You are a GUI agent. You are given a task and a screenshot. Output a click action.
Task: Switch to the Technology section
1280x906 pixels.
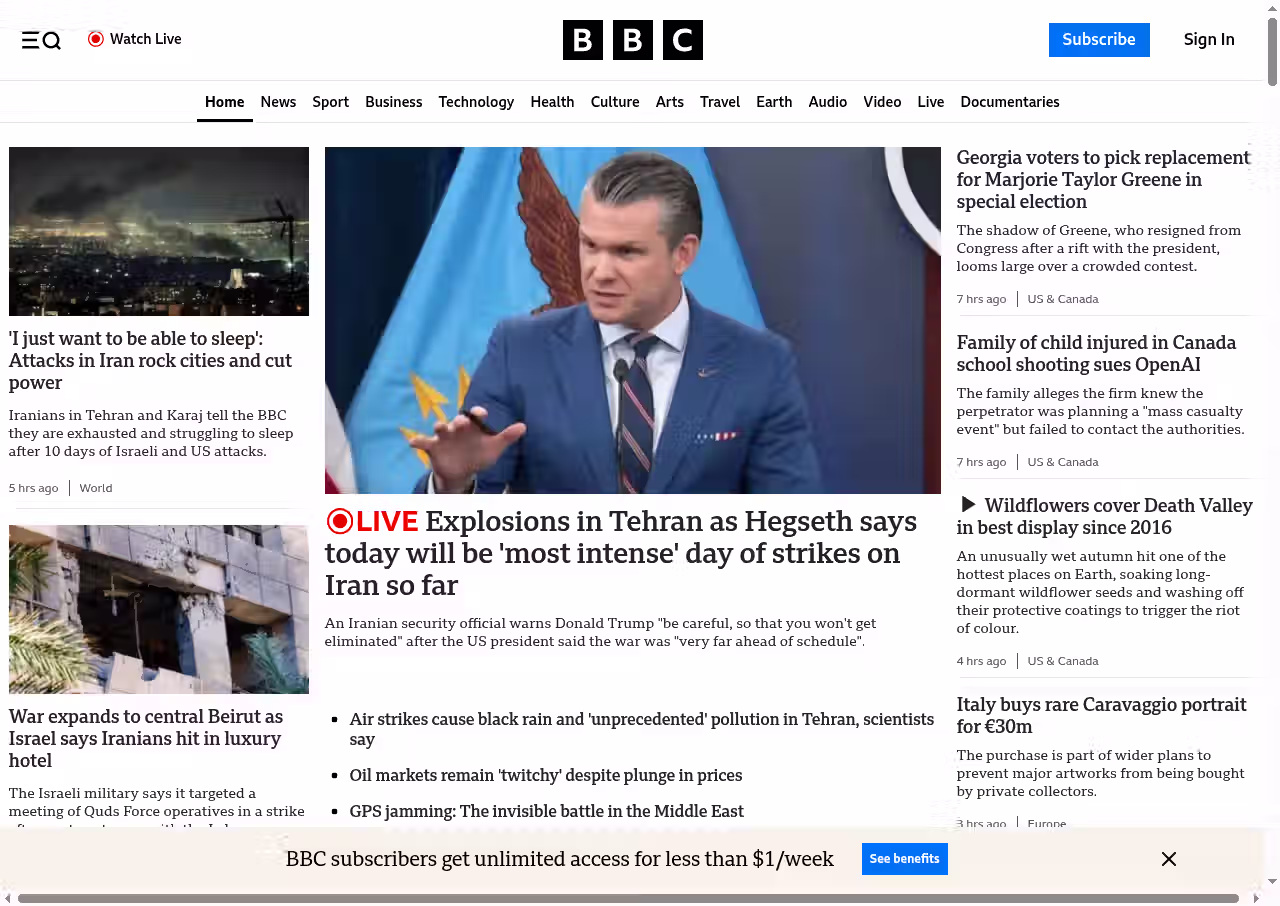pyautogui.click(x=476, y=102)
